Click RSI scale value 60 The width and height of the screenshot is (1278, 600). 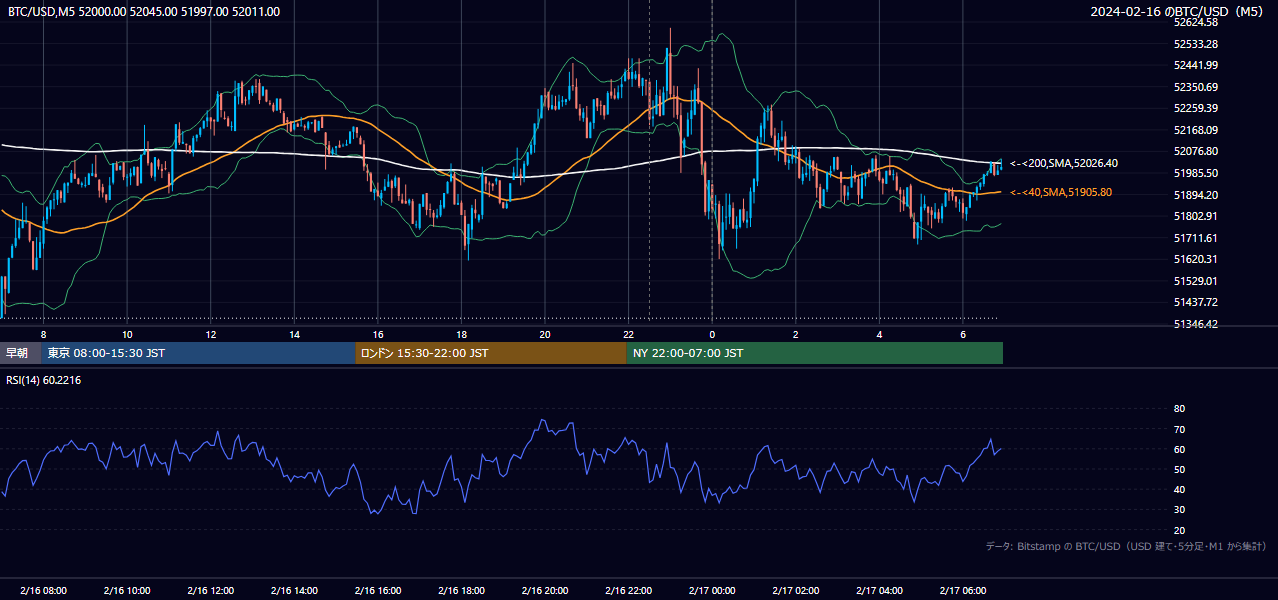[1179, 449]
